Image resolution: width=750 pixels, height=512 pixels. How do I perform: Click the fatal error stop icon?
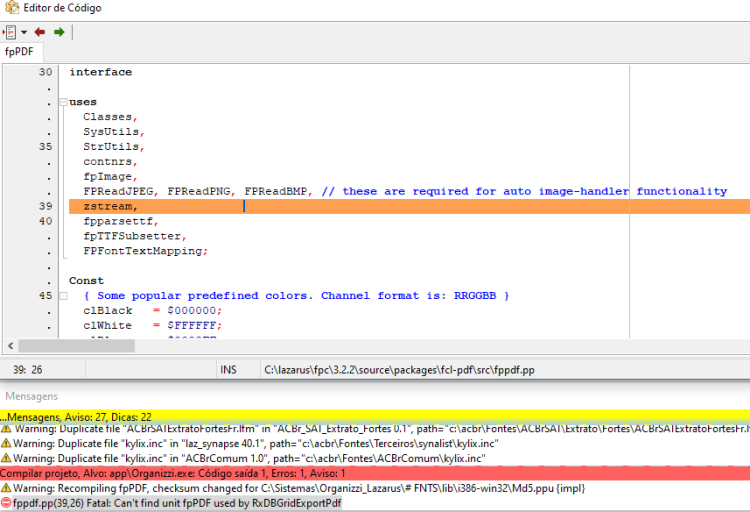6,503
